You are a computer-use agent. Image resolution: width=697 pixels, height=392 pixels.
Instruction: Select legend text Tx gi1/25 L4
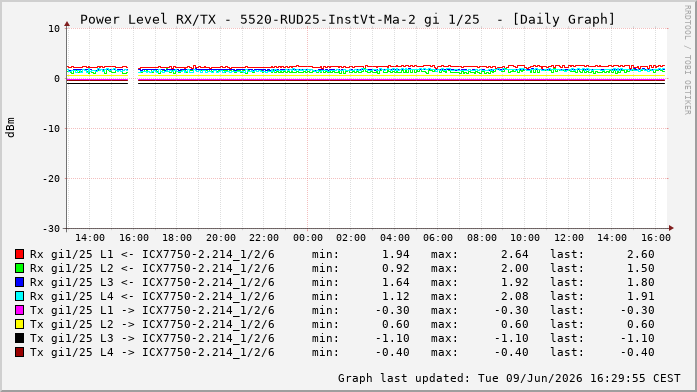tap(72, 352)
